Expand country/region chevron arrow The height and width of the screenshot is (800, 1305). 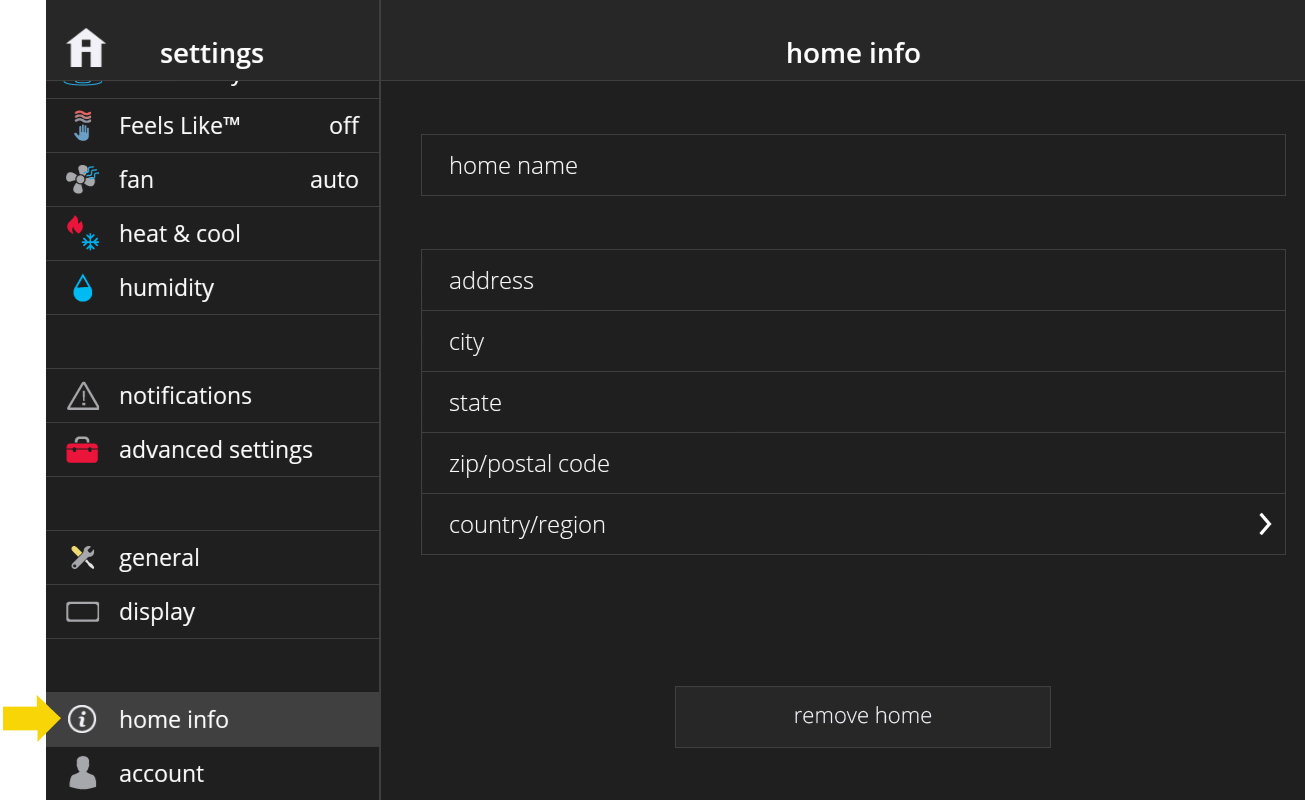[x=1264, y=524]
